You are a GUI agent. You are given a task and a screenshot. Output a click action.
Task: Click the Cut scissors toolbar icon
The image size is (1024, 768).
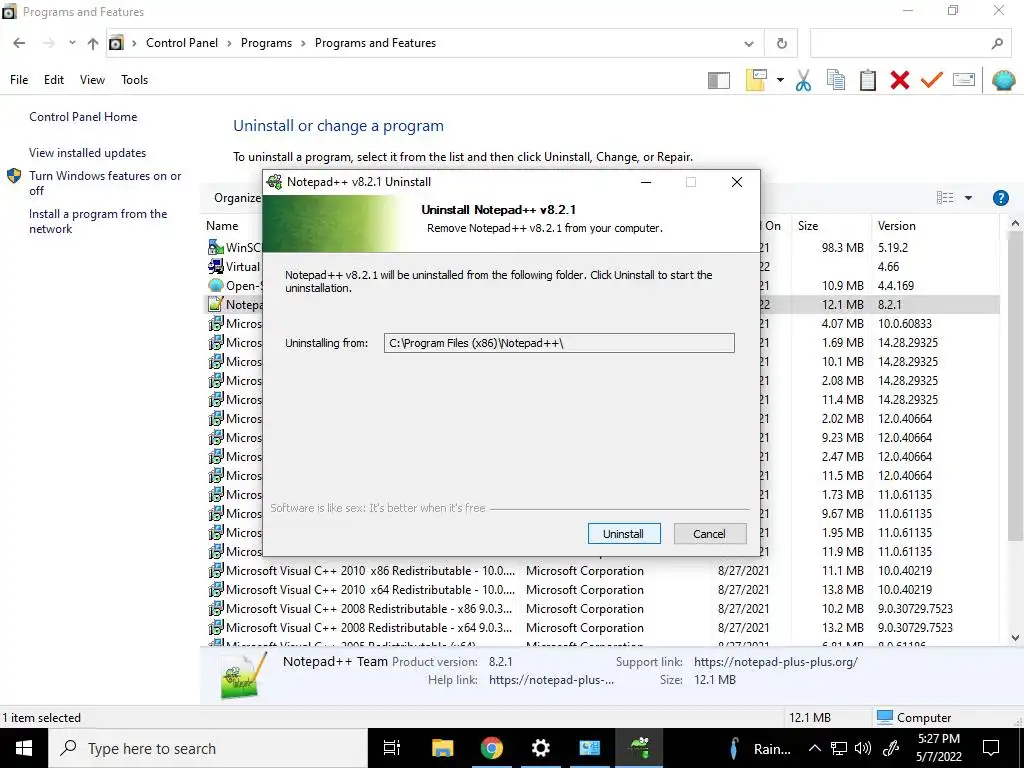click(803, 80)
